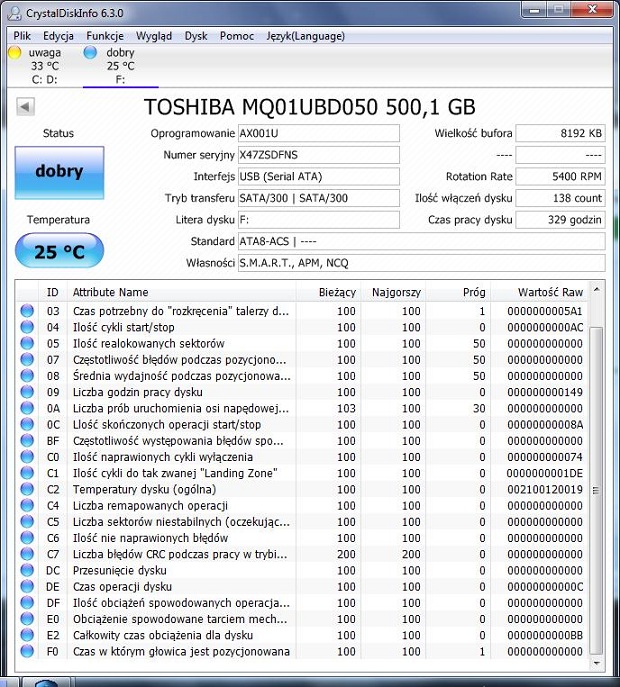Click the 25 °C temperature button
This screenshot has height=687, width=620.
(x=59, y=251)
